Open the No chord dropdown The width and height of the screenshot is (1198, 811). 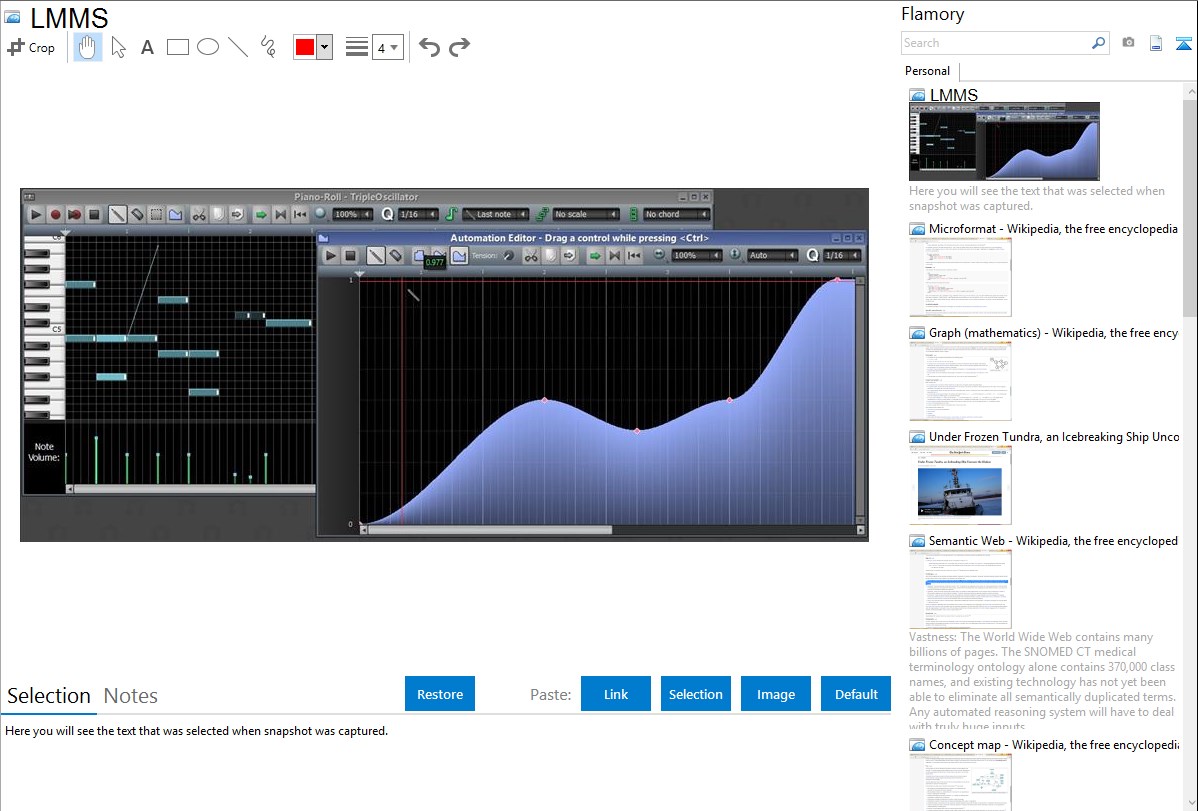tap(676, 215)
